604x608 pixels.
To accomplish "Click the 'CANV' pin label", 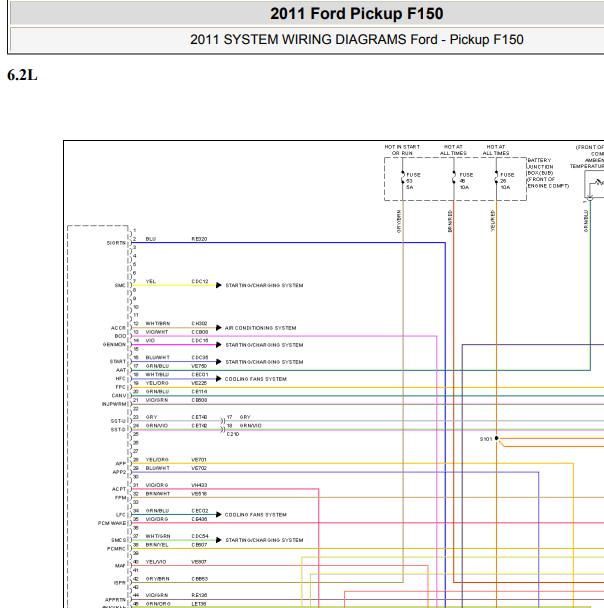I will (119, 396).
